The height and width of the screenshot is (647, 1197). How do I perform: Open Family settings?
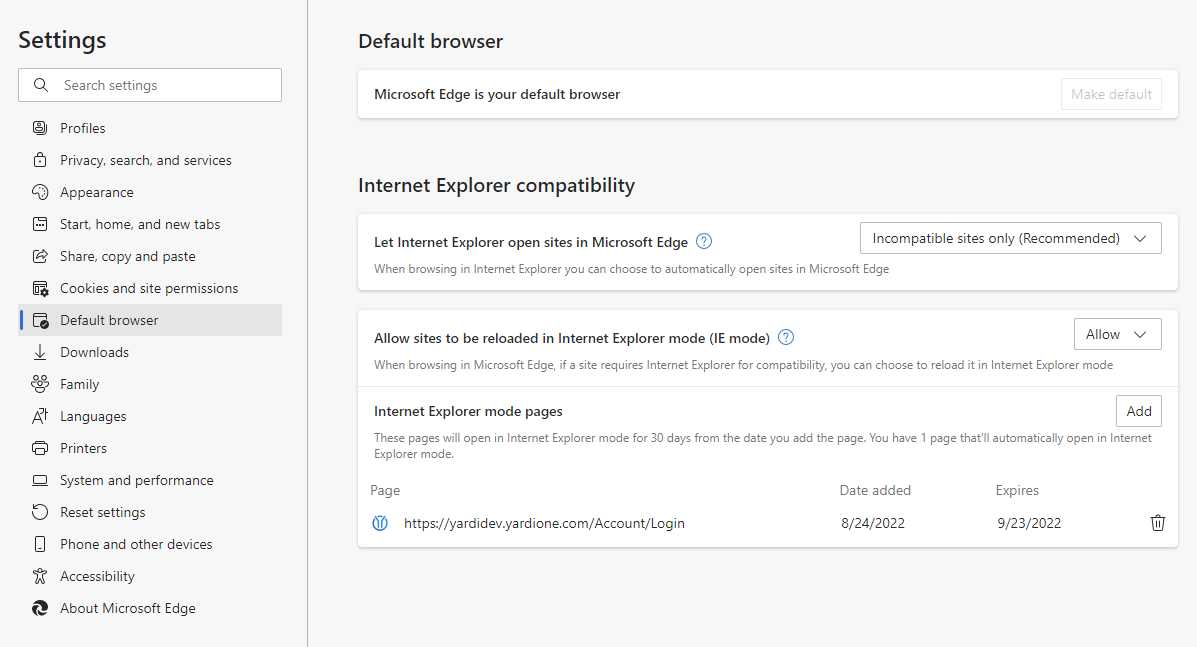[150, 384]
